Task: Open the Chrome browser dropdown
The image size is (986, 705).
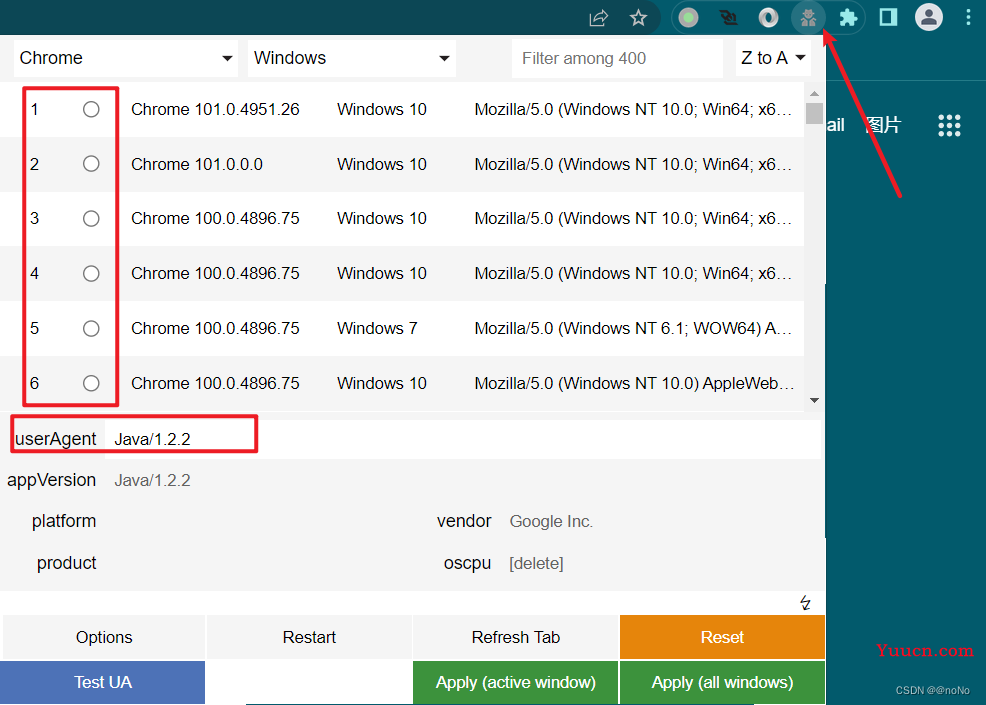Action: coord(126,58)
